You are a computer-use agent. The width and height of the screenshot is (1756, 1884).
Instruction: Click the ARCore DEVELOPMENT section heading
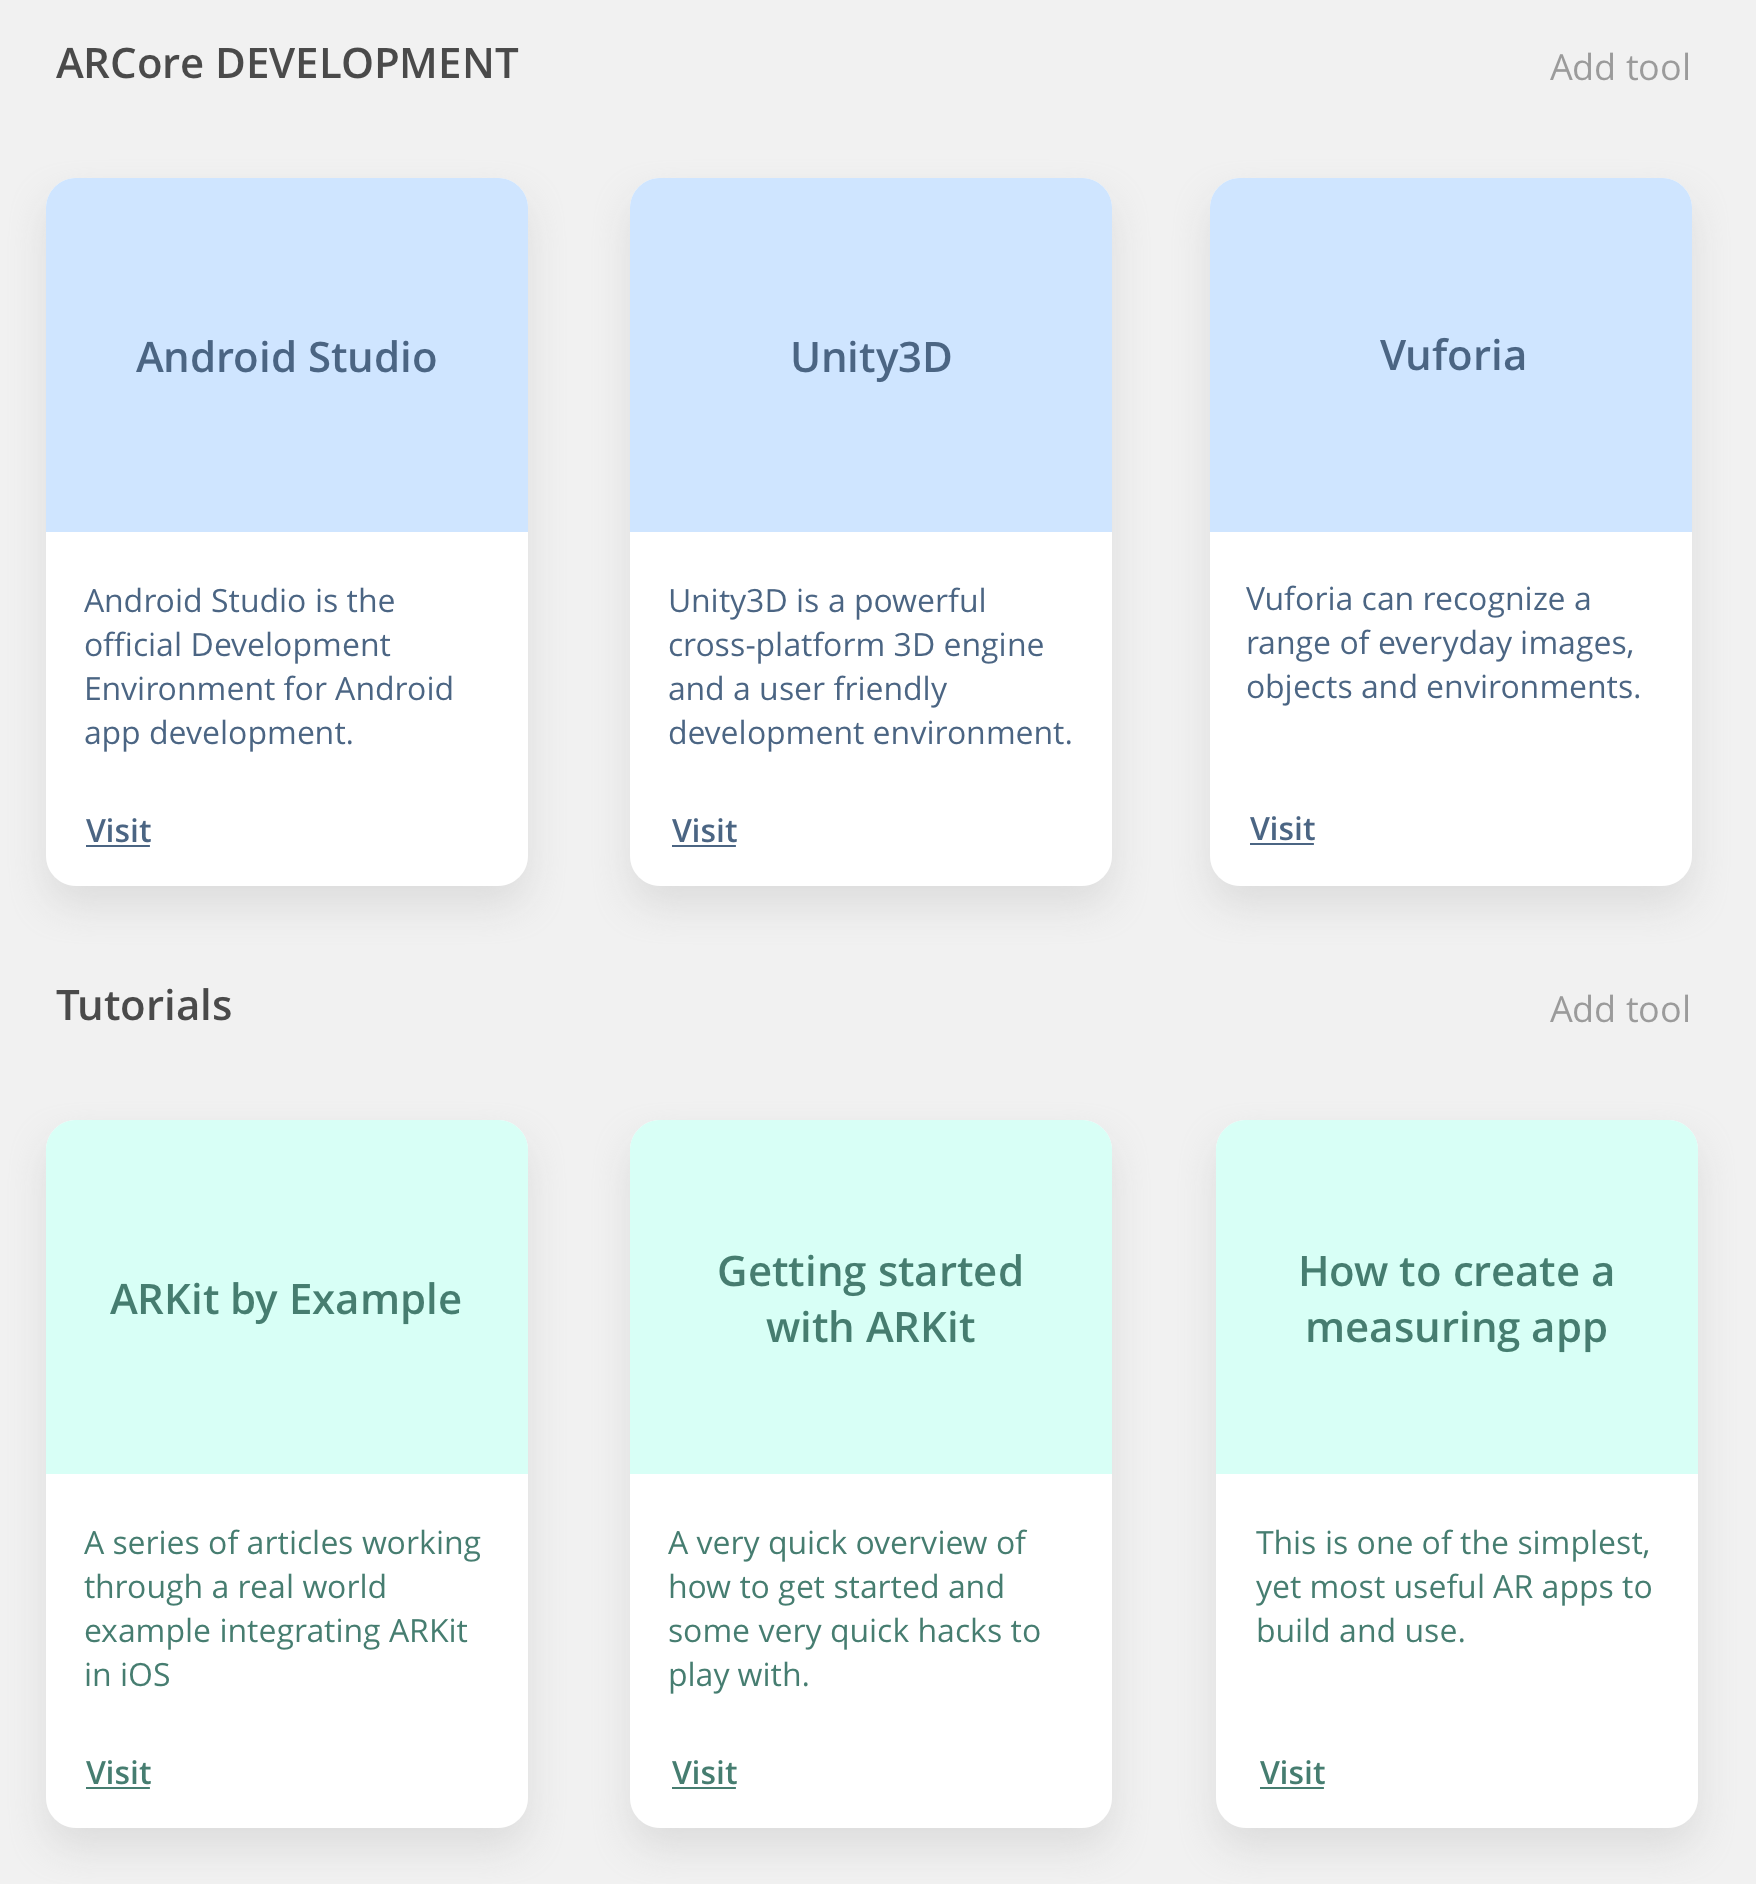click(287, 63)
